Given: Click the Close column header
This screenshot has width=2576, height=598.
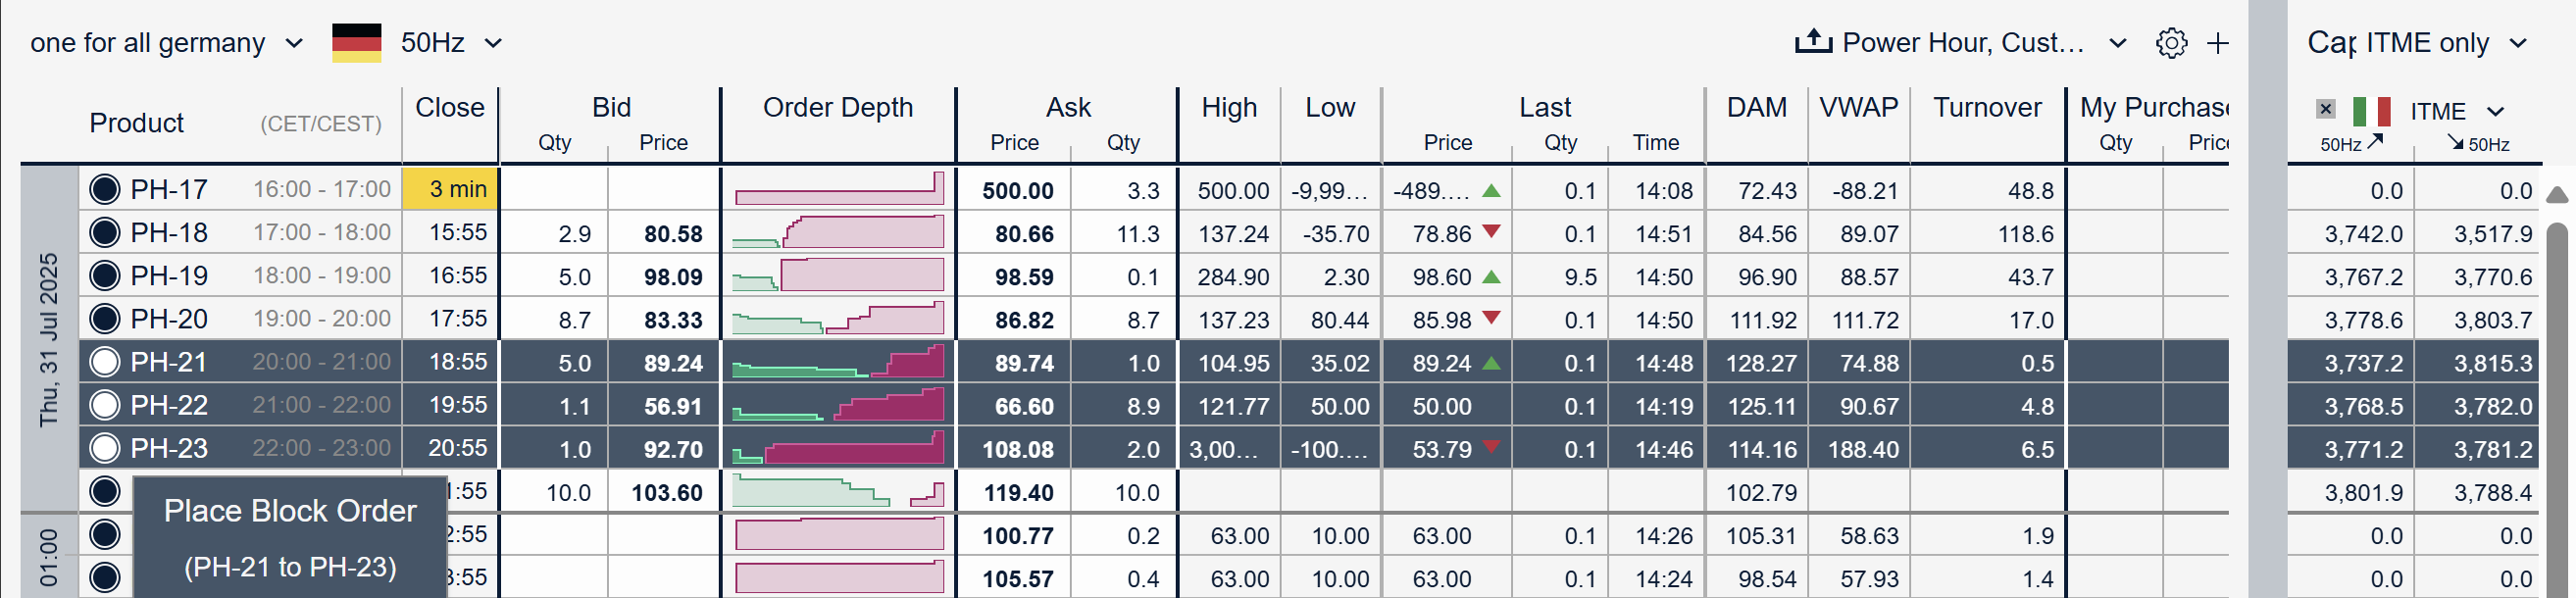Looking at the screenshot, I should [450, 107].
